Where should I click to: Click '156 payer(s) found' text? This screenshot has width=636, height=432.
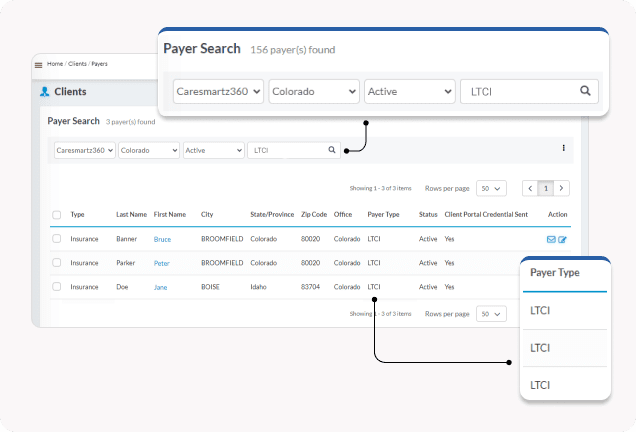292,50
